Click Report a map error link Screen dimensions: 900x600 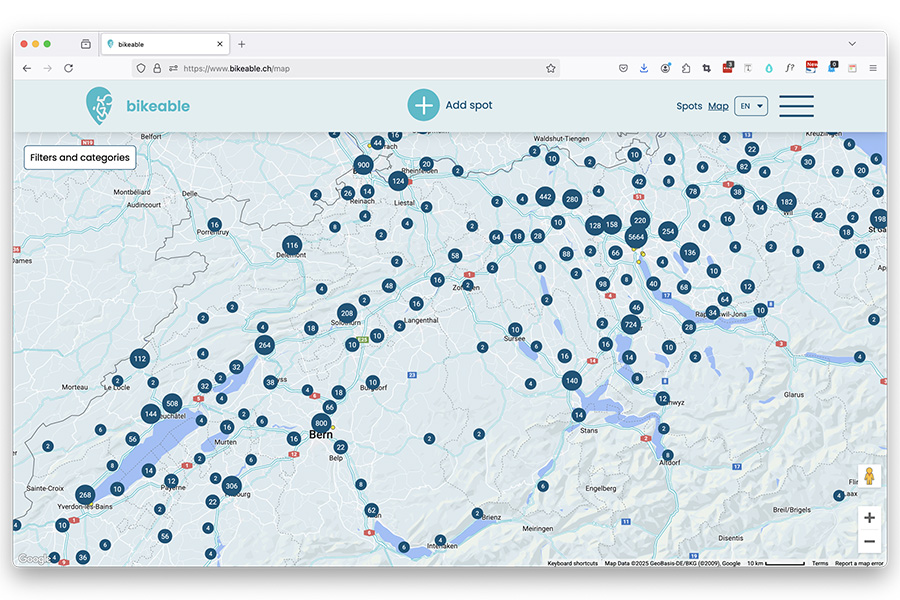coord(859,563)
